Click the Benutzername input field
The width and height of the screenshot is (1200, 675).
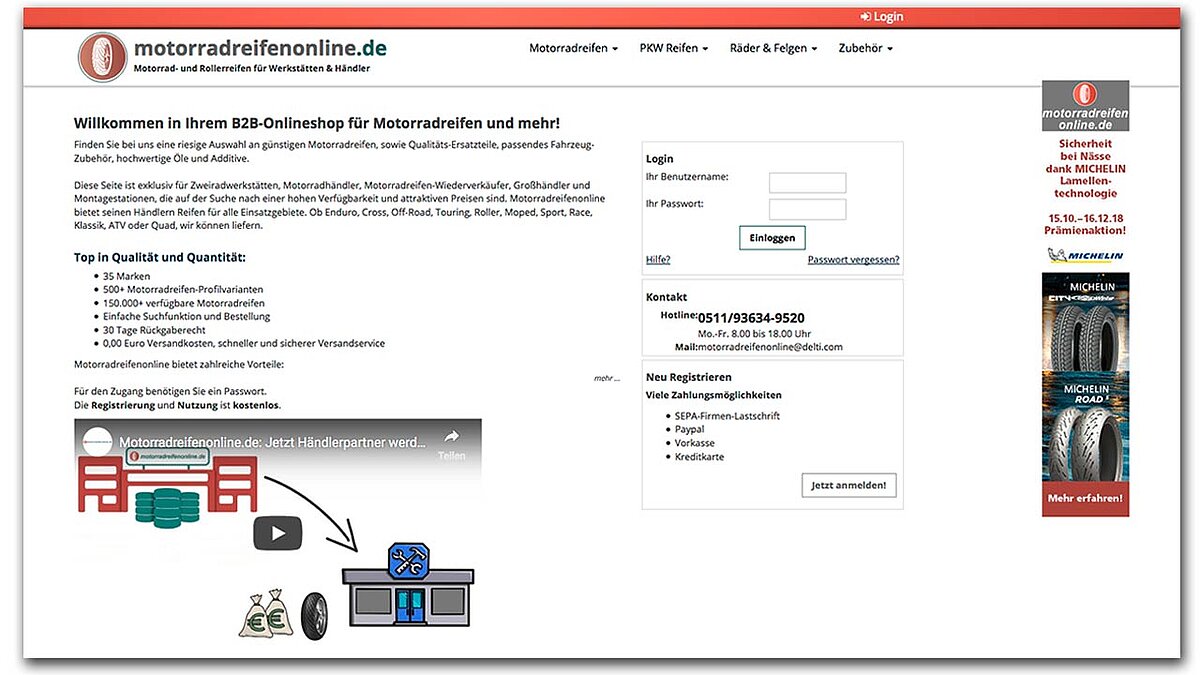click(807, 183)
